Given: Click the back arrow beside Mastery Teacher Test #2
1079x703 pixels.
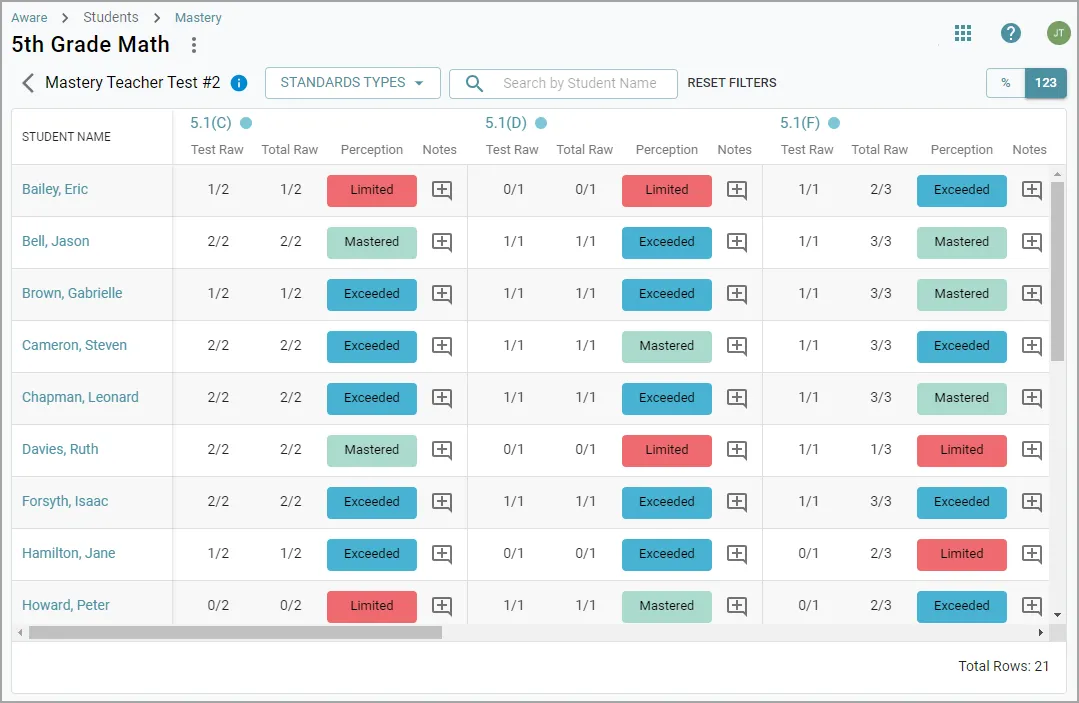Looking at the screenshot, I should [x=27, y=83].
